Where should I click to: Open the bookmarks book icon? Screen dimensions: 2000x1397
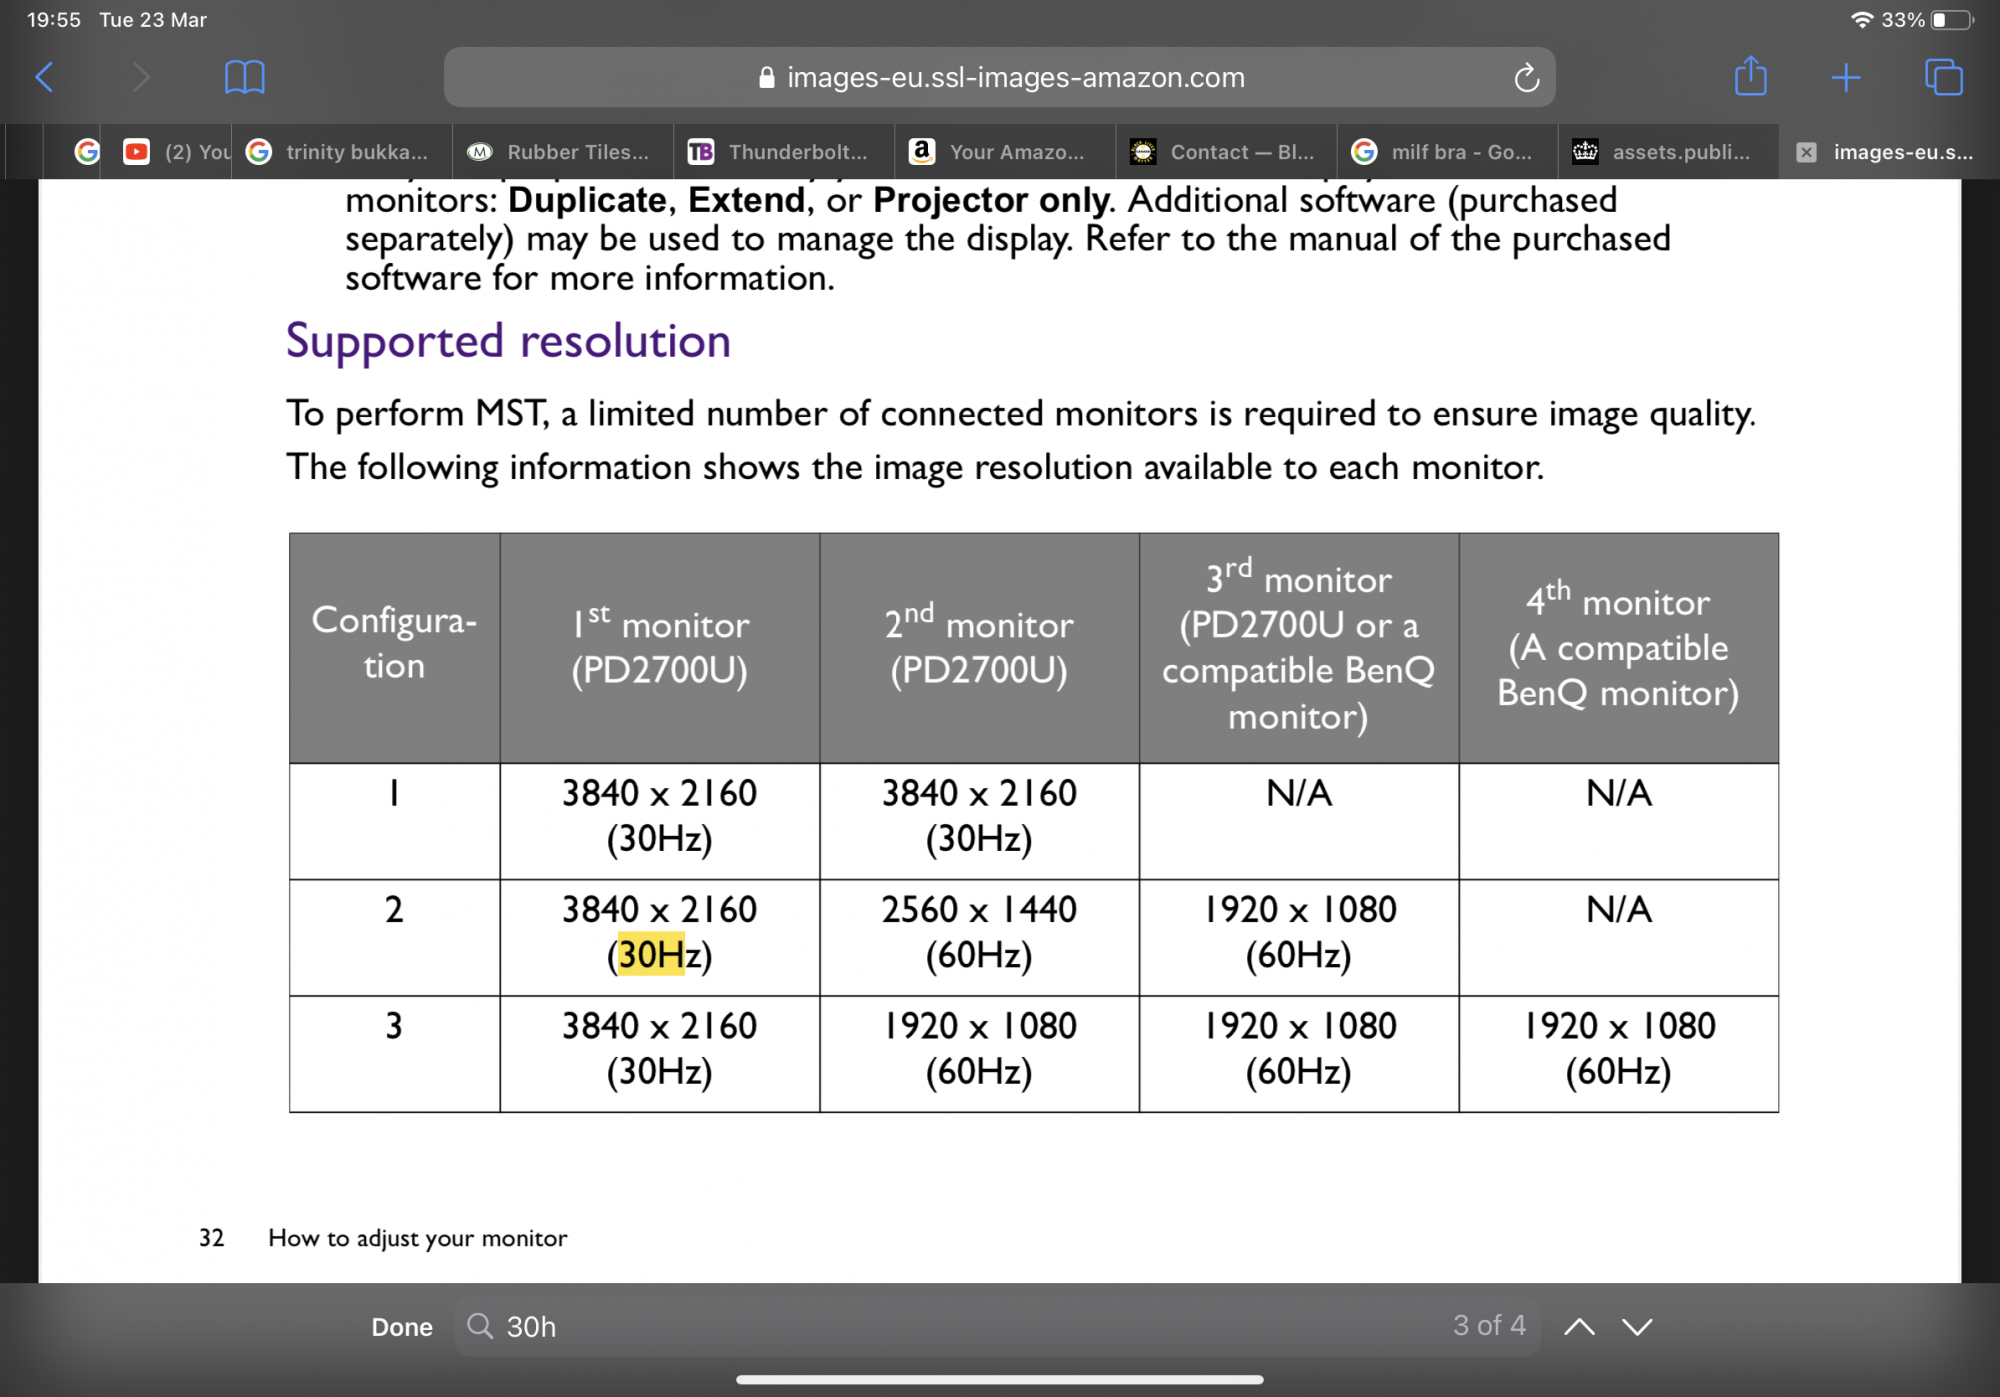click(x=244, y=77)
